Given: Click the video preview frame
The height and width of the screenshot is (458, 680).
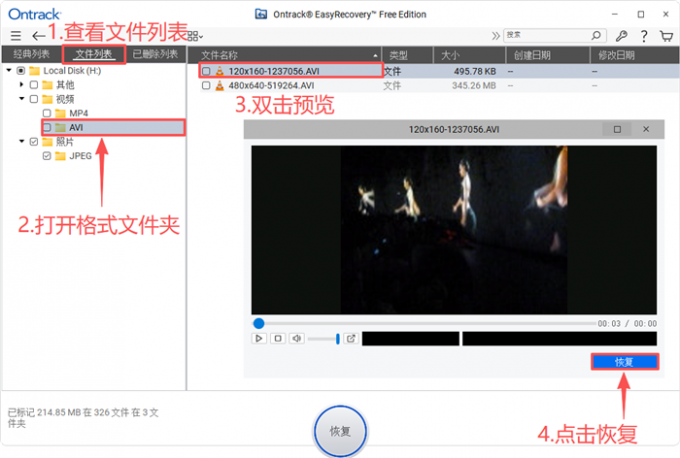Looking at the screenshot, I should pos(454,230).
